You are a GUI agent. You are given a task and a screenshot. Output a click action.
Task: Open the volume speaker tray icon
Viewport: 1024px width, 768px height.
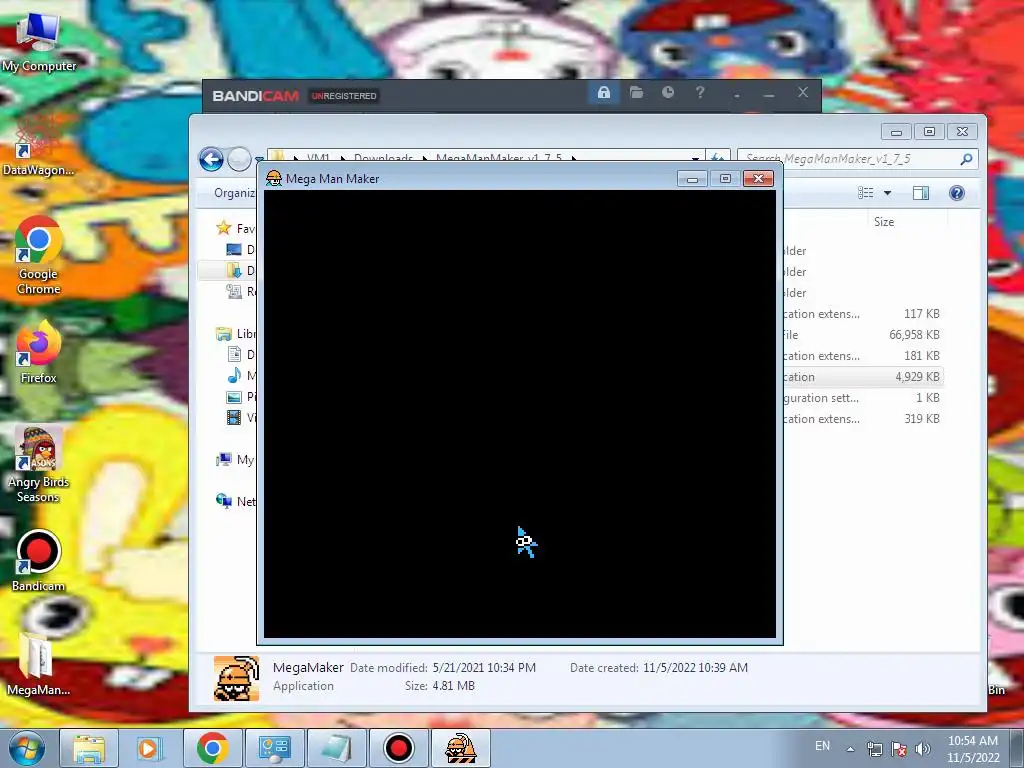coord(923,749)
